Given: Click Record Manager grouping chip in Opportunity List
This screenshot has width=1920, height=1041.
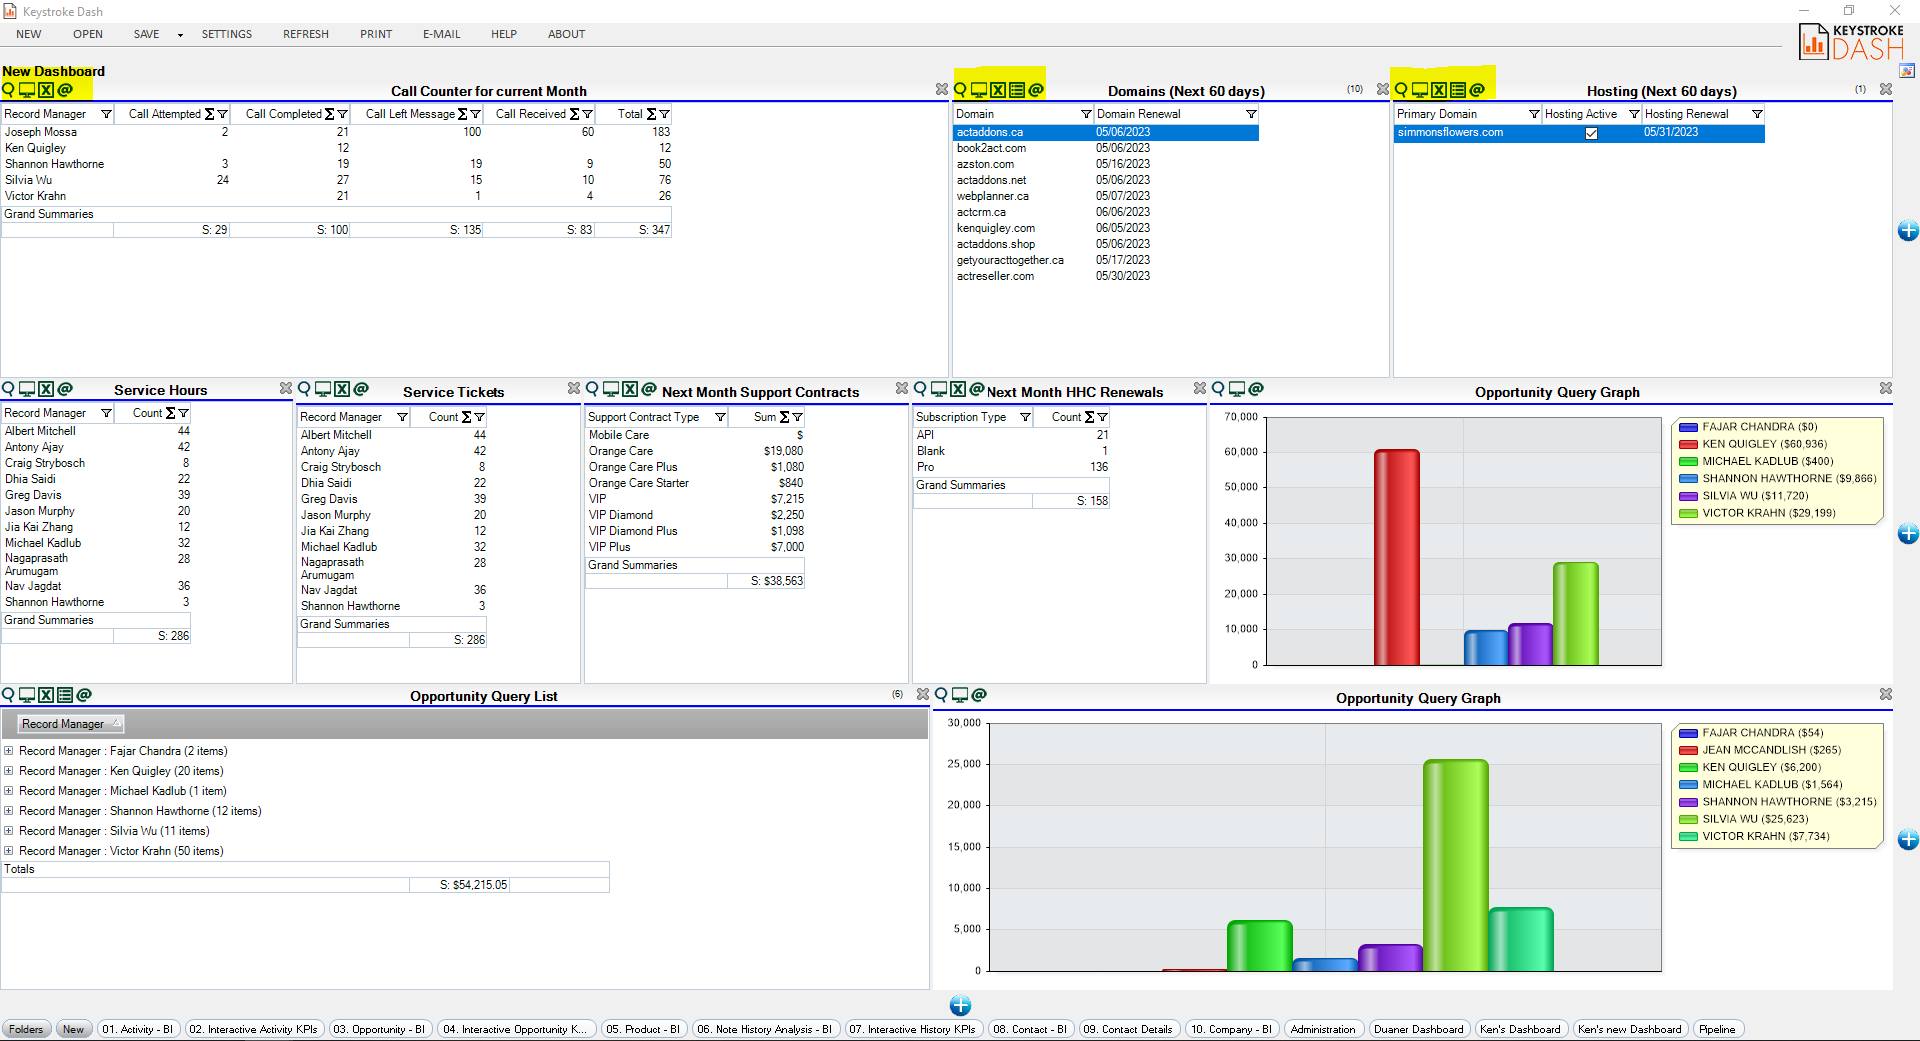Looking at the screenshot, I should tap(71, 724).
